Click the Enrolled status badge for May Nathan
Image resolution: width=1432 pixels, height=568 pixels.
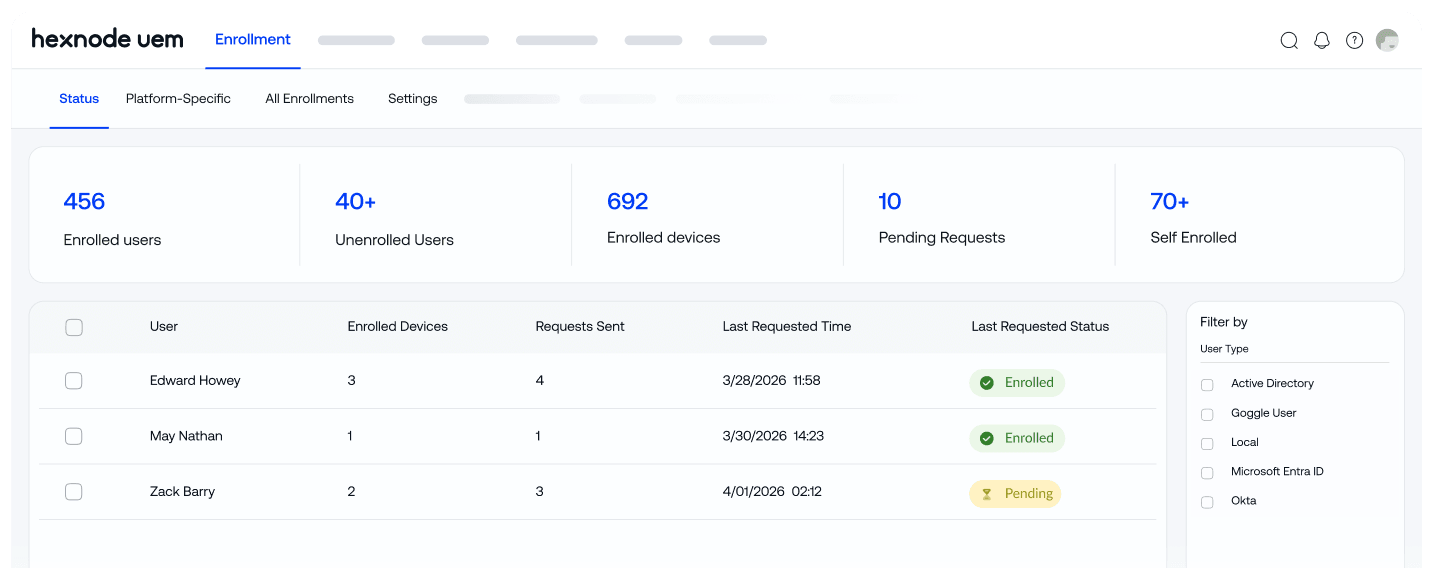[1017, 438]
